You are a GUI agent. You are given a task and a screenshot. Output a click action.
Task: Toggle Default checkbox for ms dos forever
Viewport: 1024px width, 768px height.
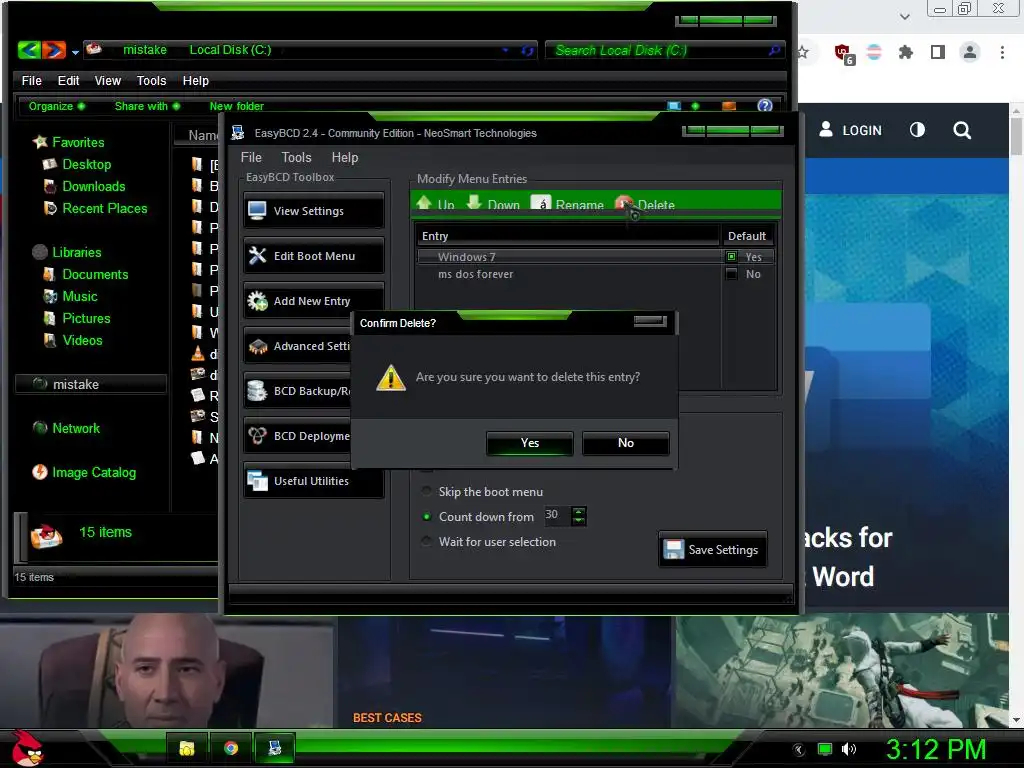731,274
